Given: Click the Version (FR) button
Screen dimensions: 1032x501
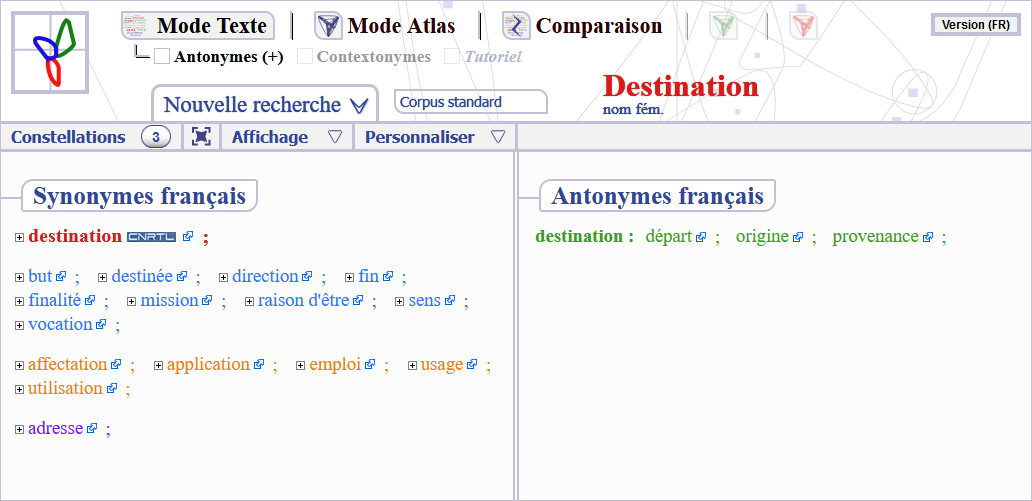Looking at the screenshot, I should click(x=975, y=25).
